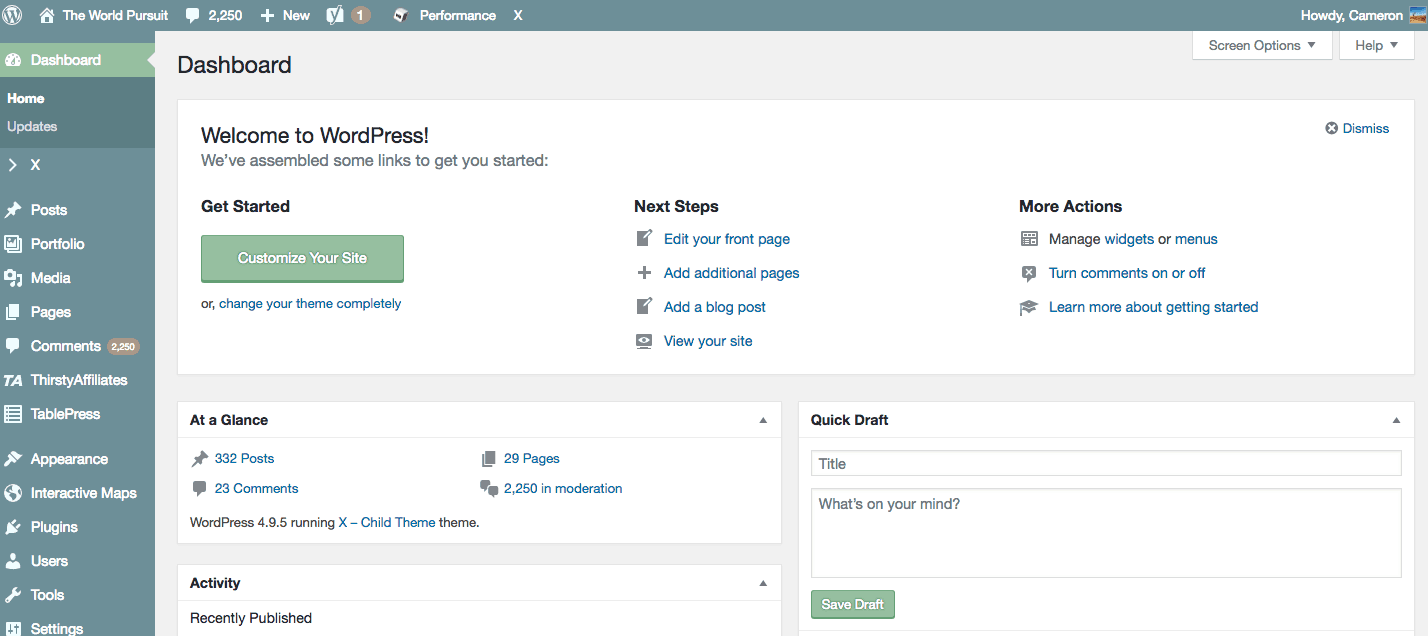Image resolution: width=1428 pixels, height=636 pixels.
Task: Click the TablePress table icon
Action: tap(13, 414)
